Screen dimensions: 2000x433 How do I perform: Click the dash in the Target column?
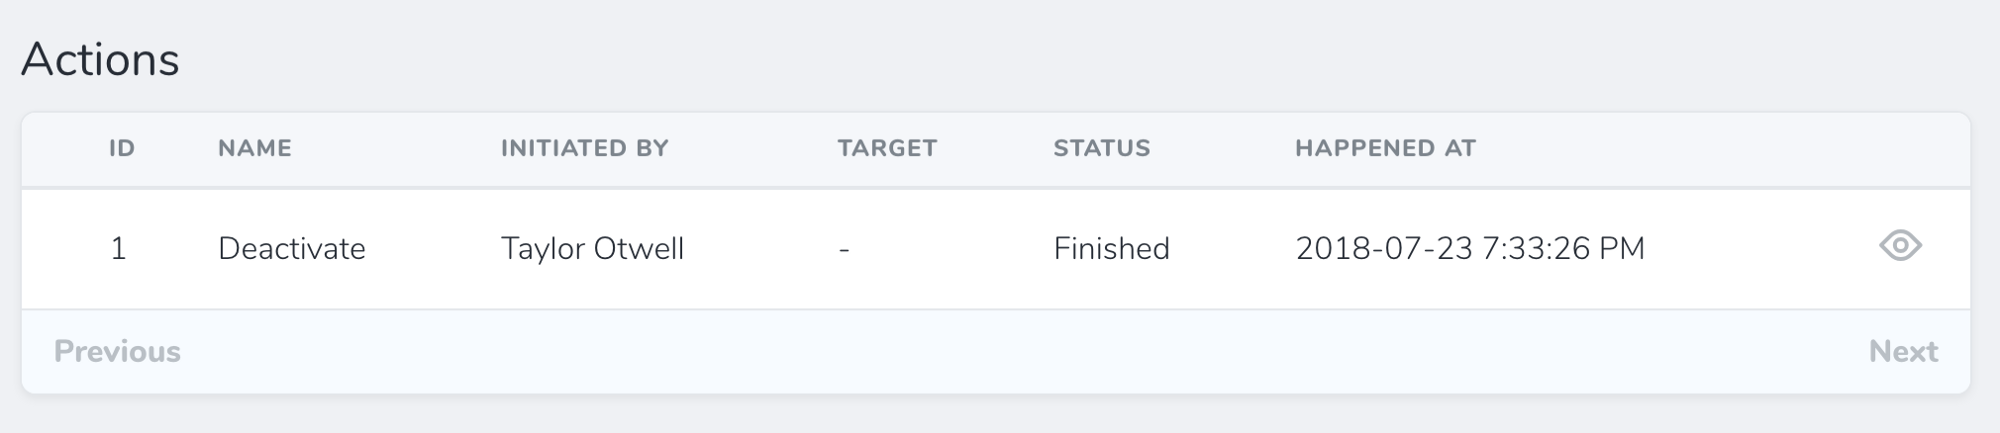(844, 249)
